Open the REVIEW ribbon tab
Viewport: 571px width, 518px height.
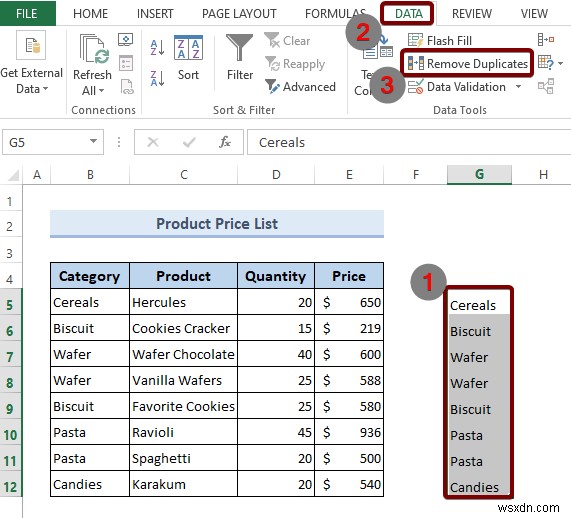pos(472,14)
